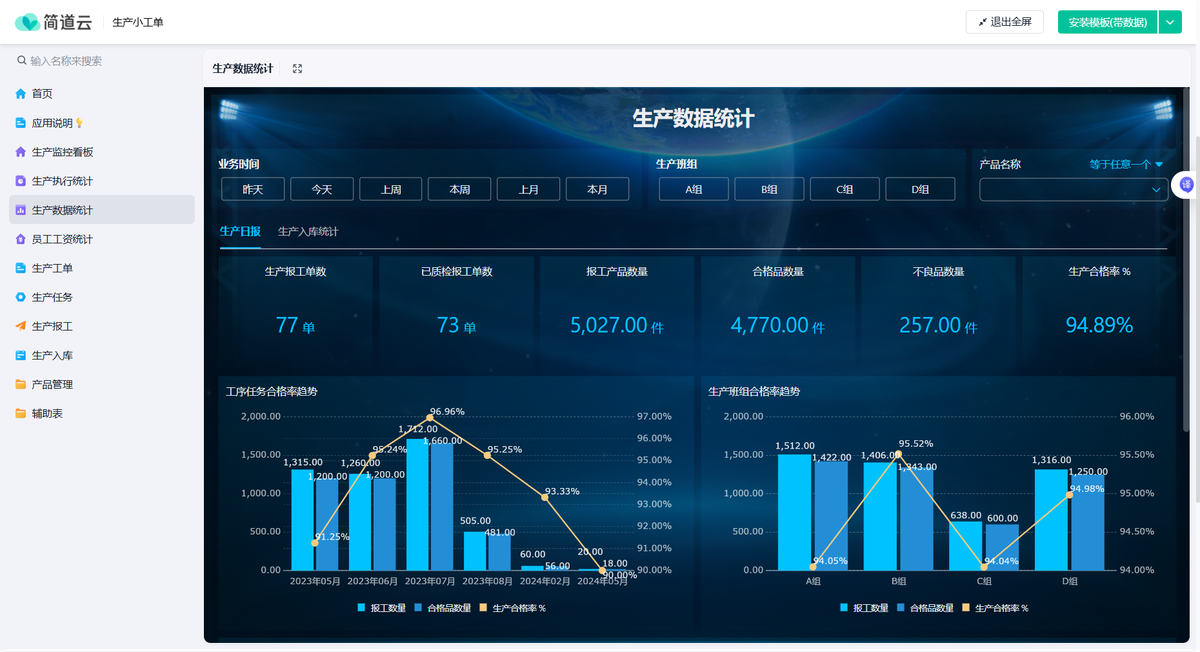The width and height of the screenshot is (1200, 652).
Task: Filter by 本月
Action: (597, 189)
